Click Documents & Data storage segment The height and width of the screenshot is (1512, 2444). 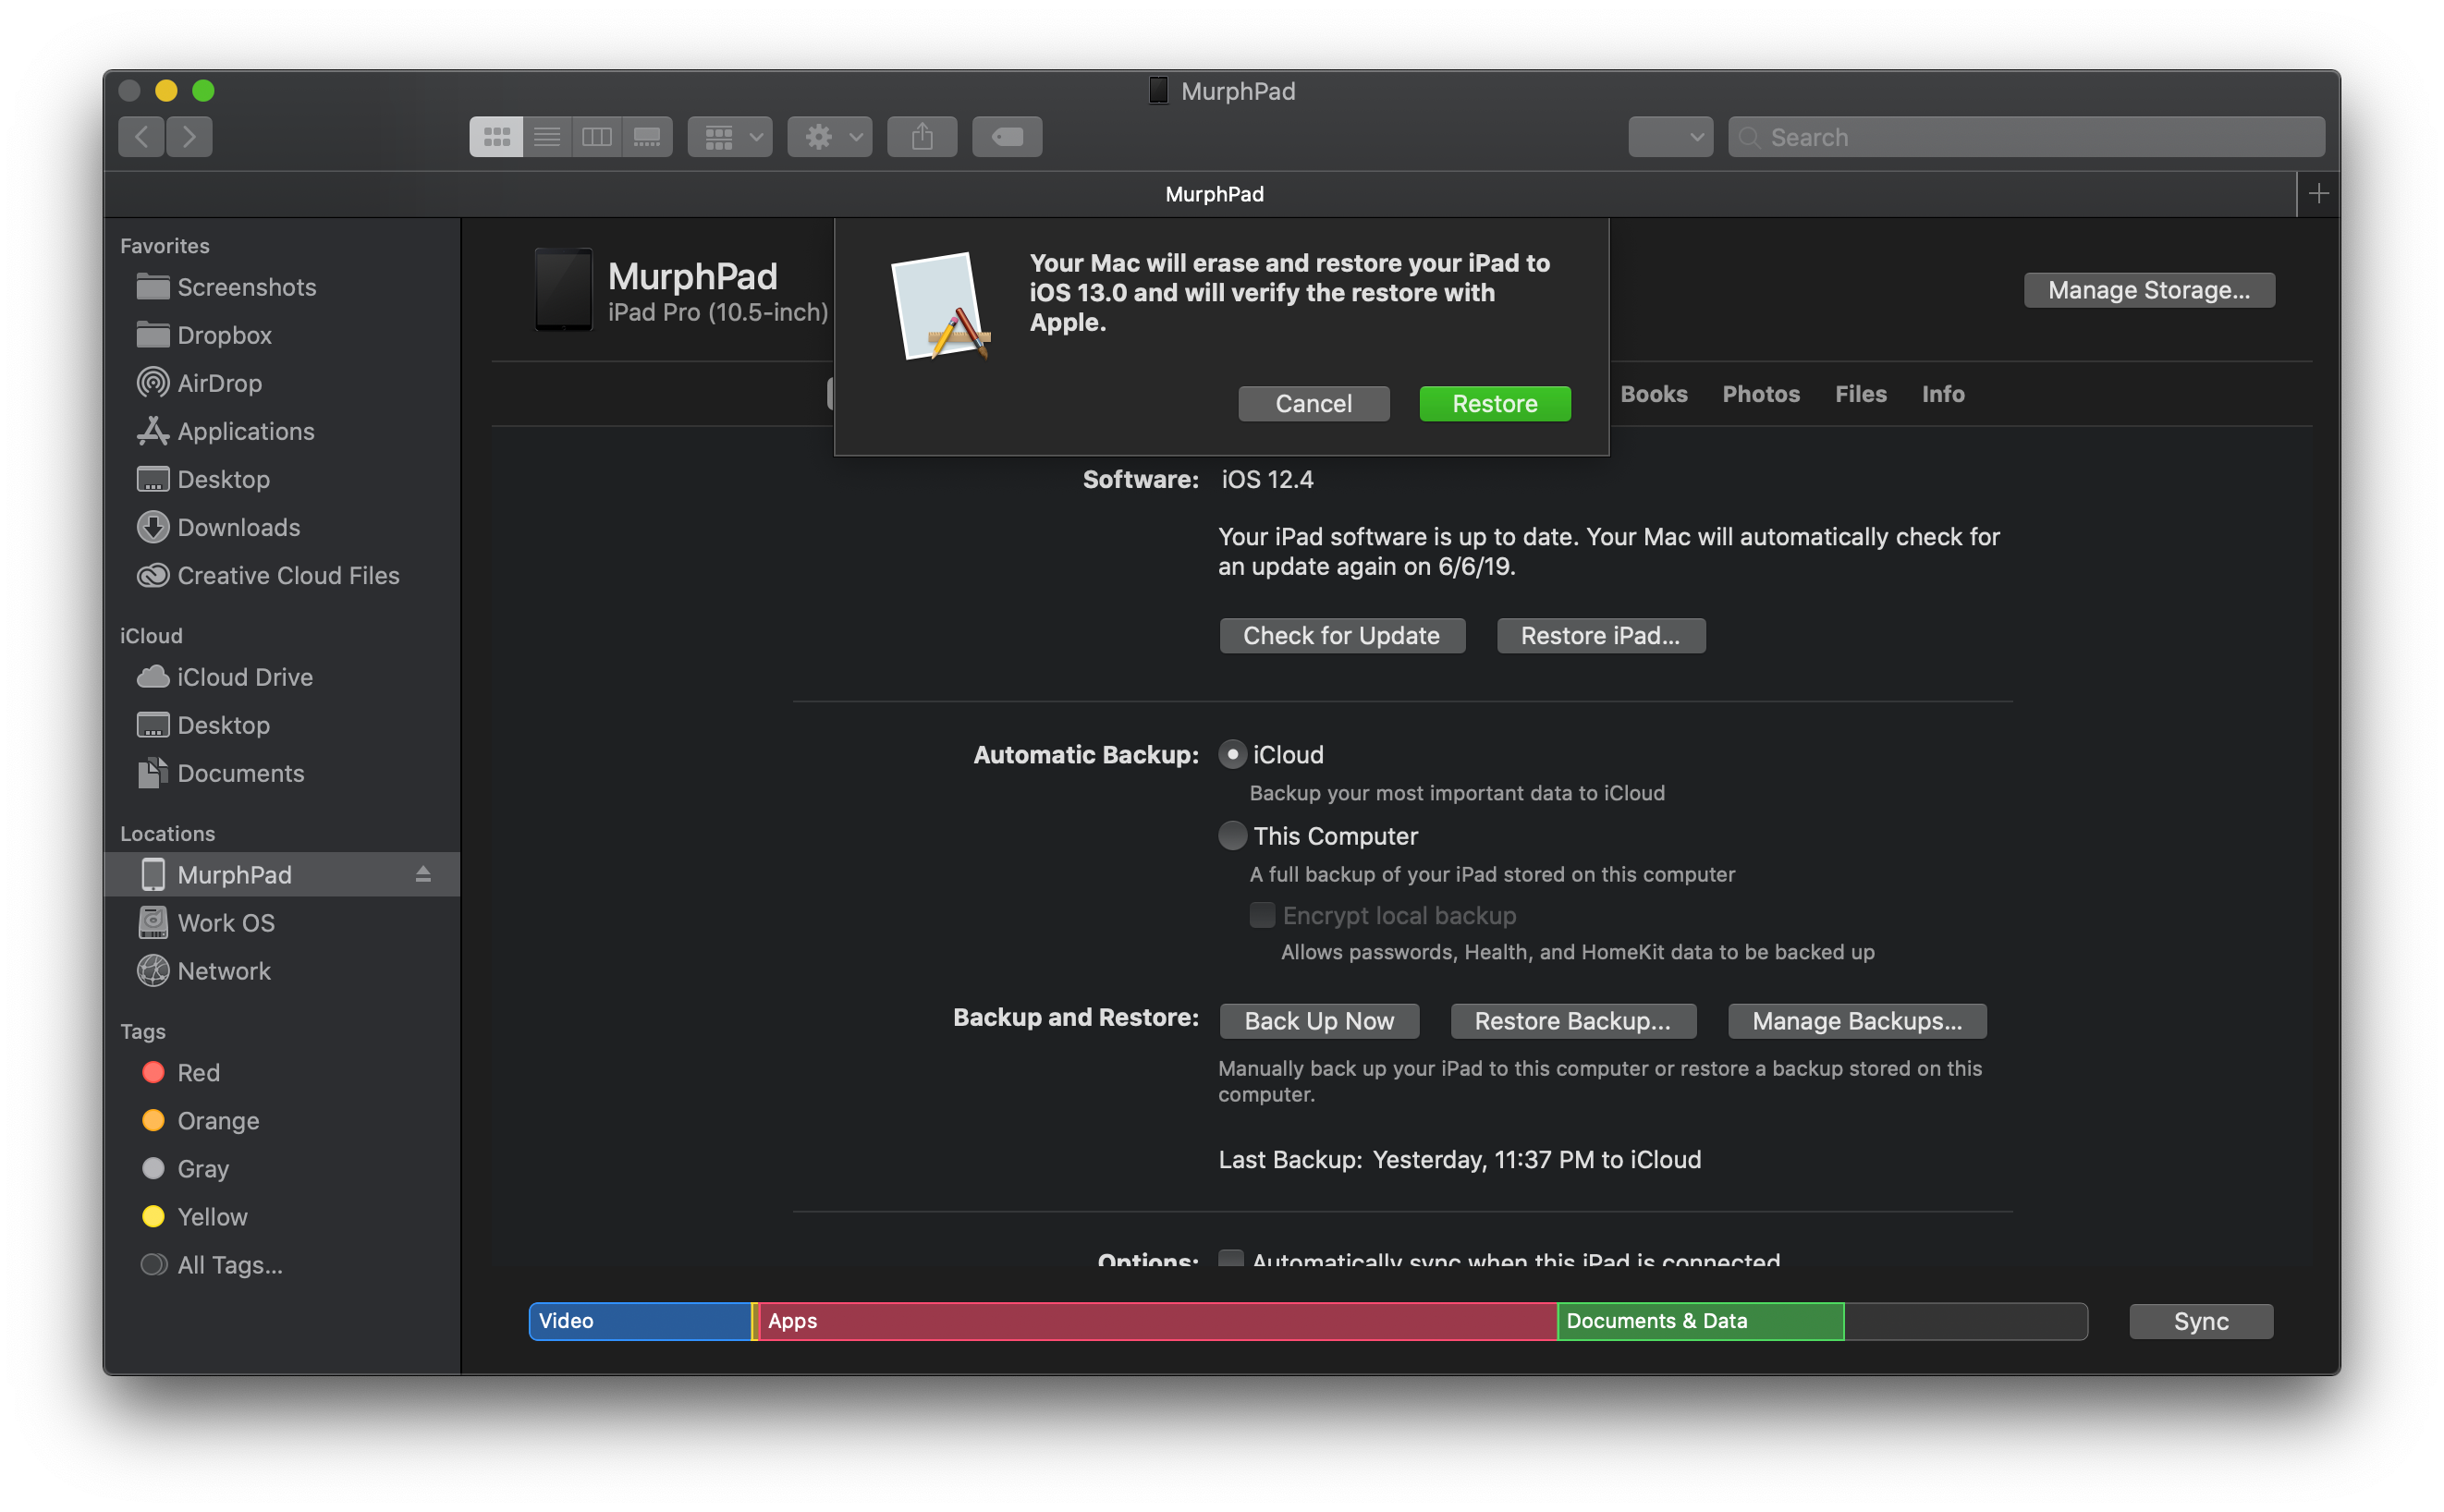point(1700,1321)
